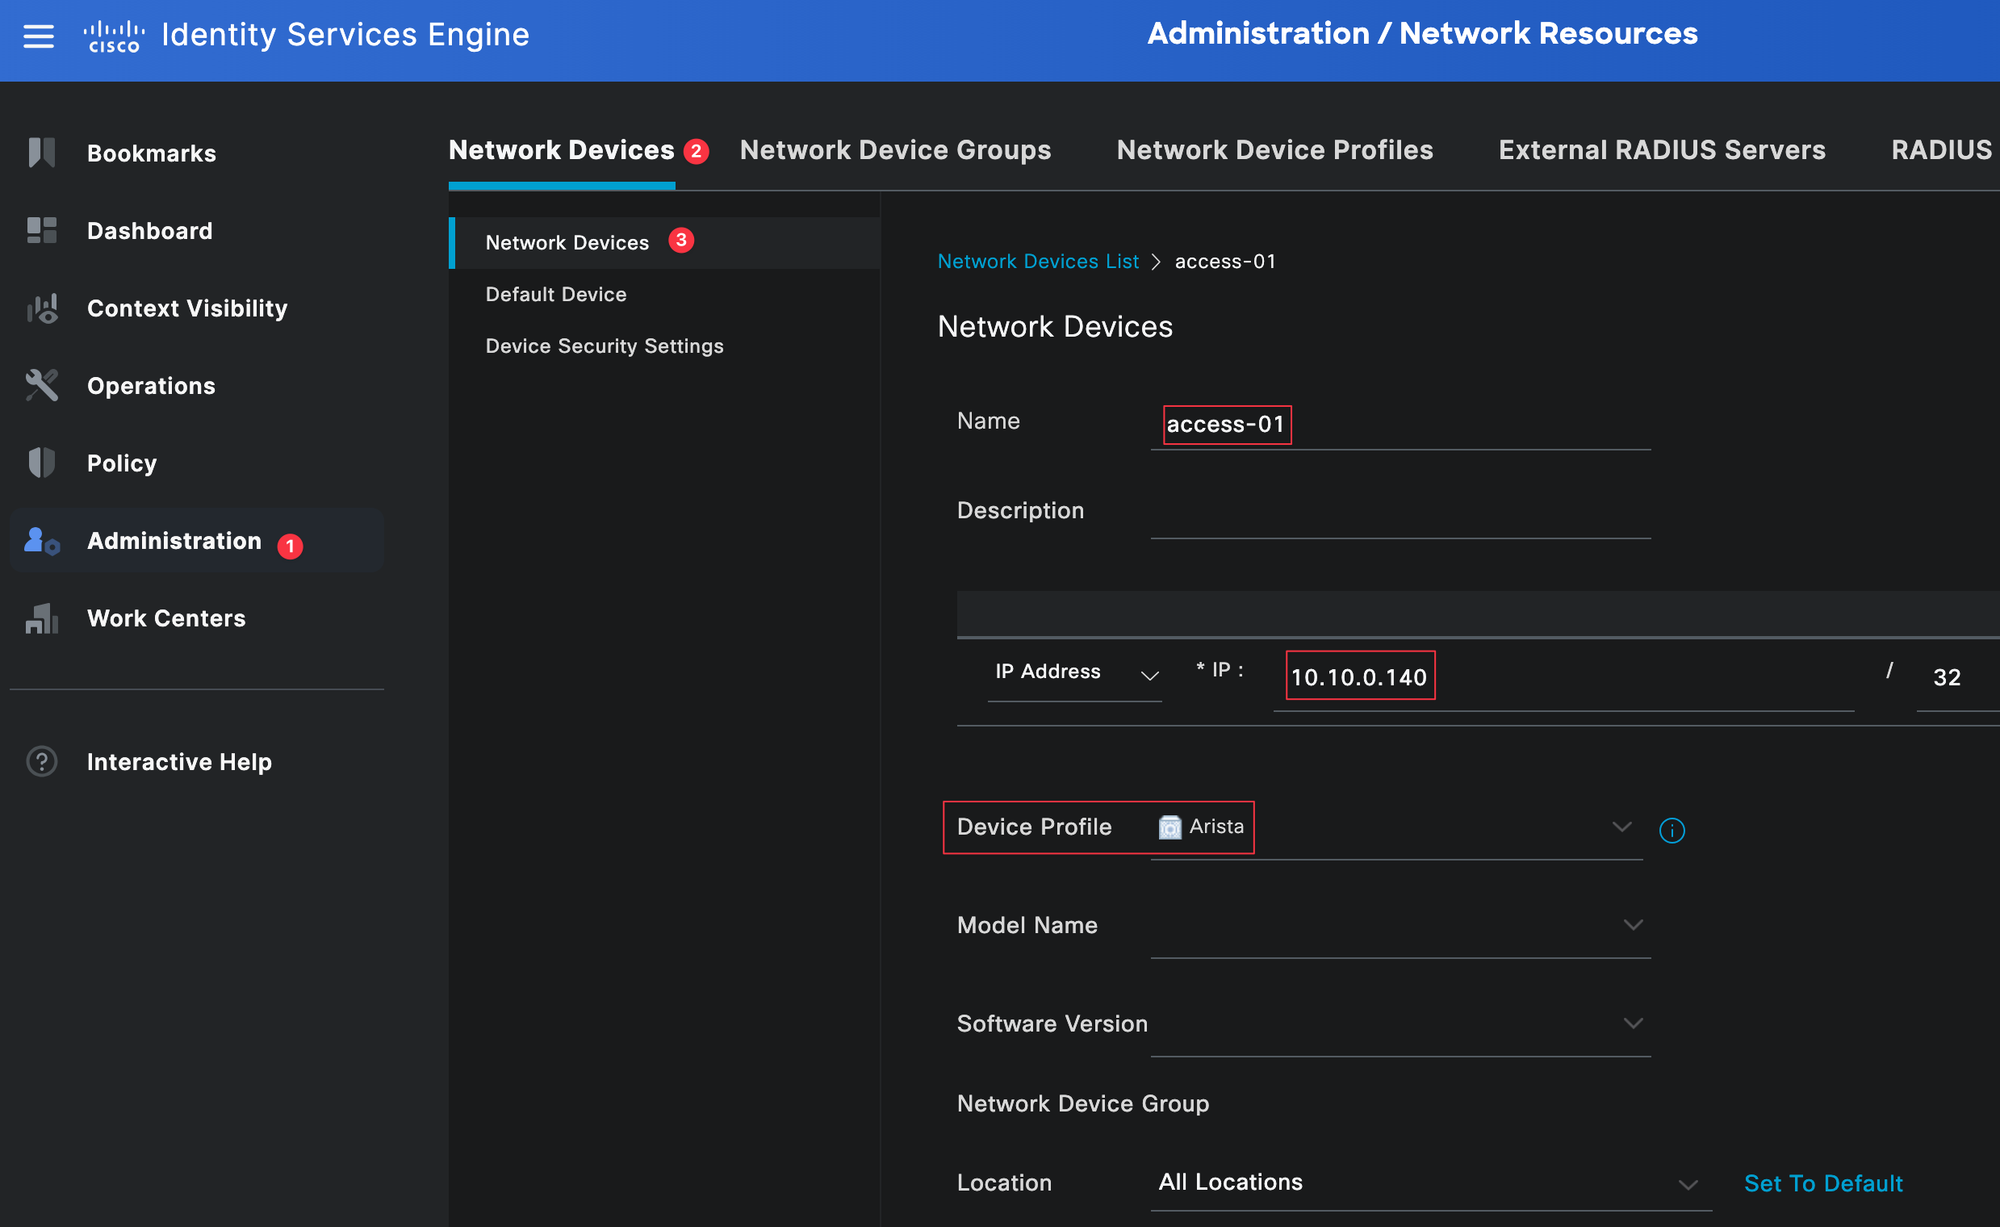Image resolution: width=2000 pixels, height=1227 pixels.
Task: Click the Work Centers icon
Action: tap(42, 618)
